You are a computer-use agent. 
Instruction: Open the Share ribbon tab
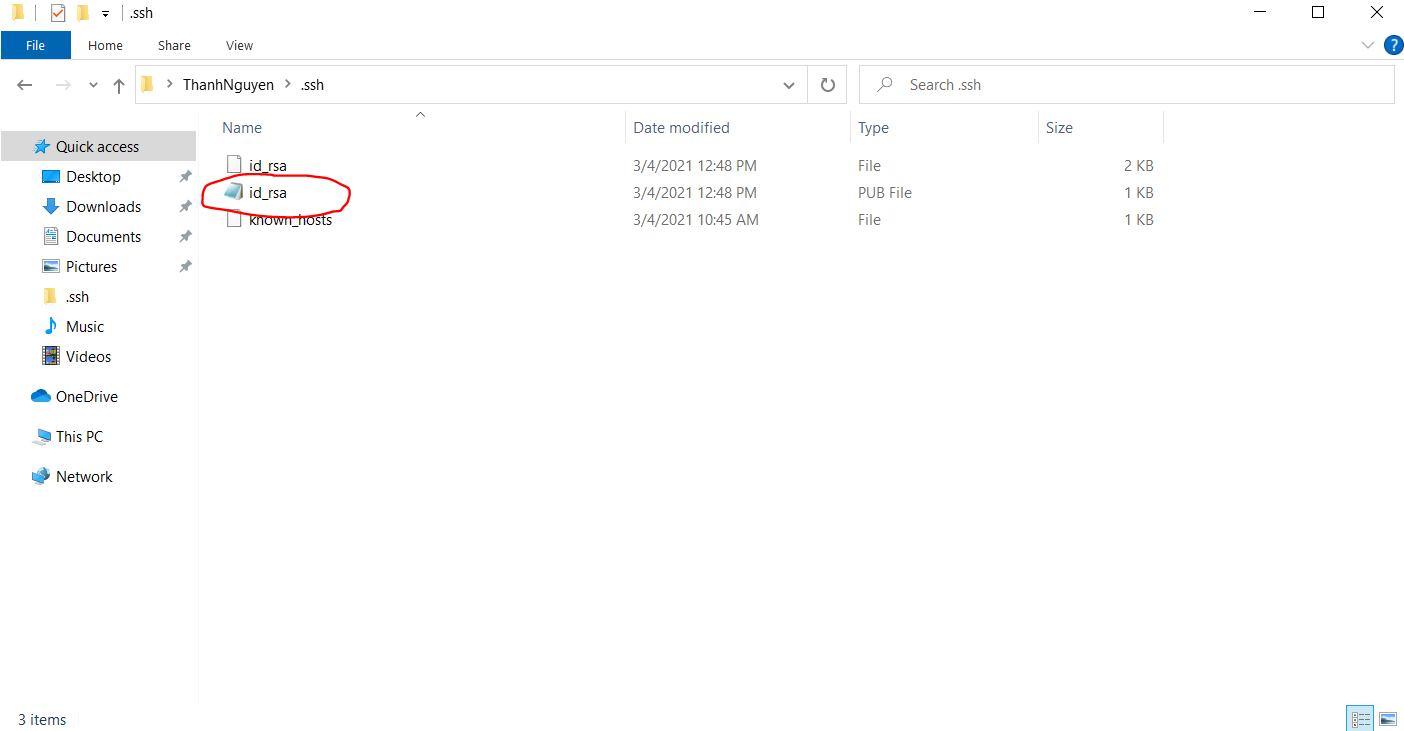click(x=174, y=45)
